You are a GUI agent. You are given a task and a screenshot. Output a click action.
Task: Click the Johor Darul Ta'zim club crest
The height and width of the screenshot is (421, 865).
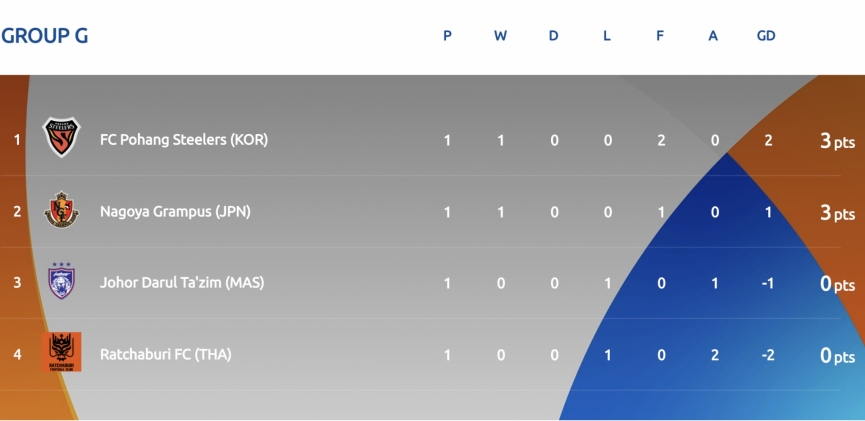coord(61,280)
